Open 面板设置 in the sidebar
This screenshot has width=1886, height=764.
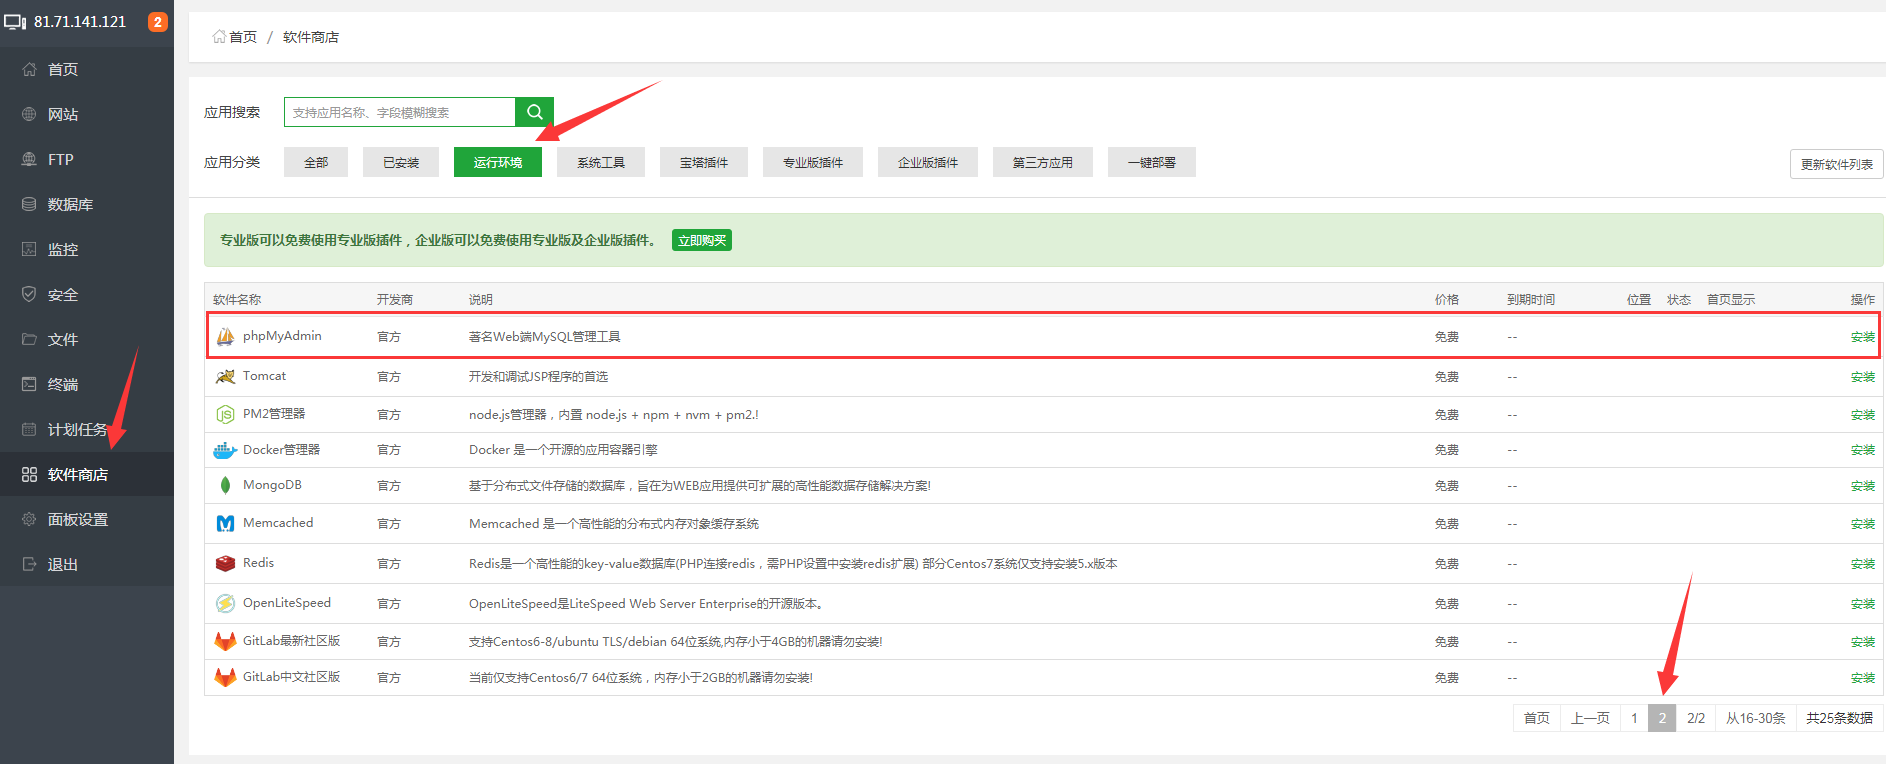(x=87, y=519)
